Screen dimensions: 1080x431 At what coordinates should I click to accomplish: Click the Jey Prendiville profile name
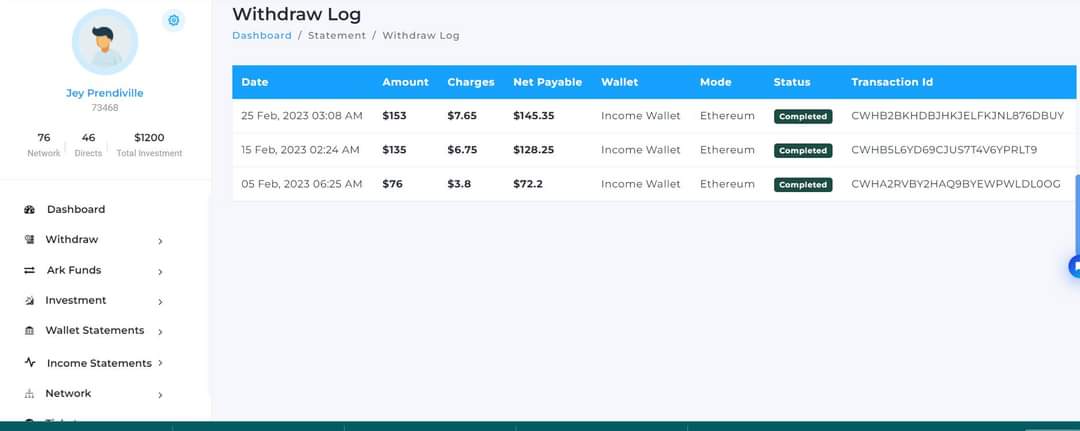click(x=105, y=93)
